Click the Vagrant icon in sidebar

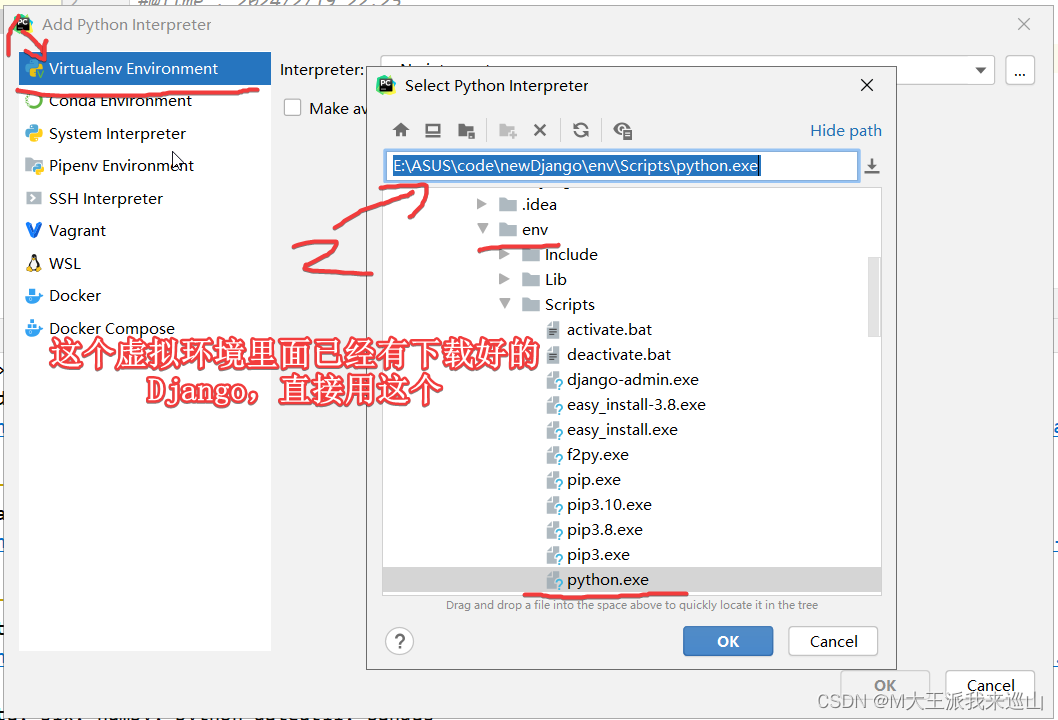tap(34, 230)
